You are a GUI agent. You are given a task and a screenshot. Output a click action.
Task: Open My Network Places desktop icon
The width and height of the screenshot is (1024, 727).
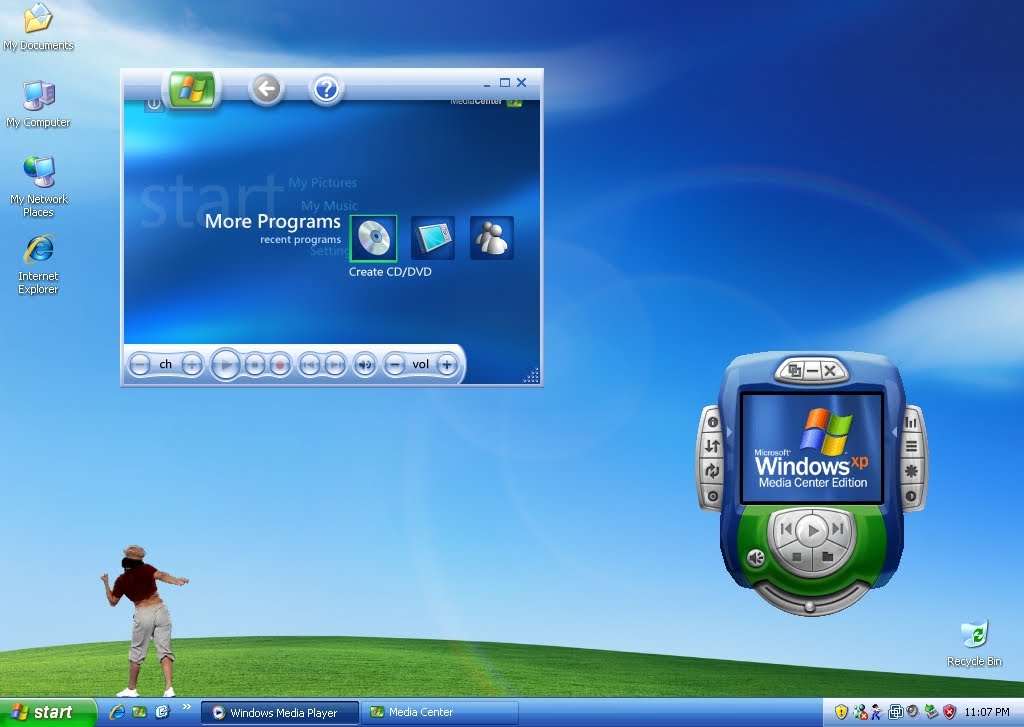(39, 186)
